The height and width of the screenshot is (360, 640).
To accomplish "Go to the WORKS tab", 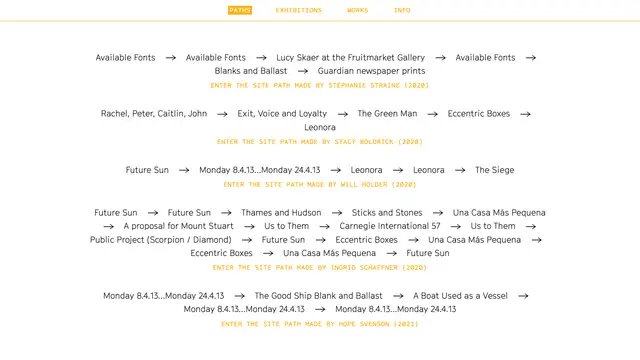I will point(358,10).
